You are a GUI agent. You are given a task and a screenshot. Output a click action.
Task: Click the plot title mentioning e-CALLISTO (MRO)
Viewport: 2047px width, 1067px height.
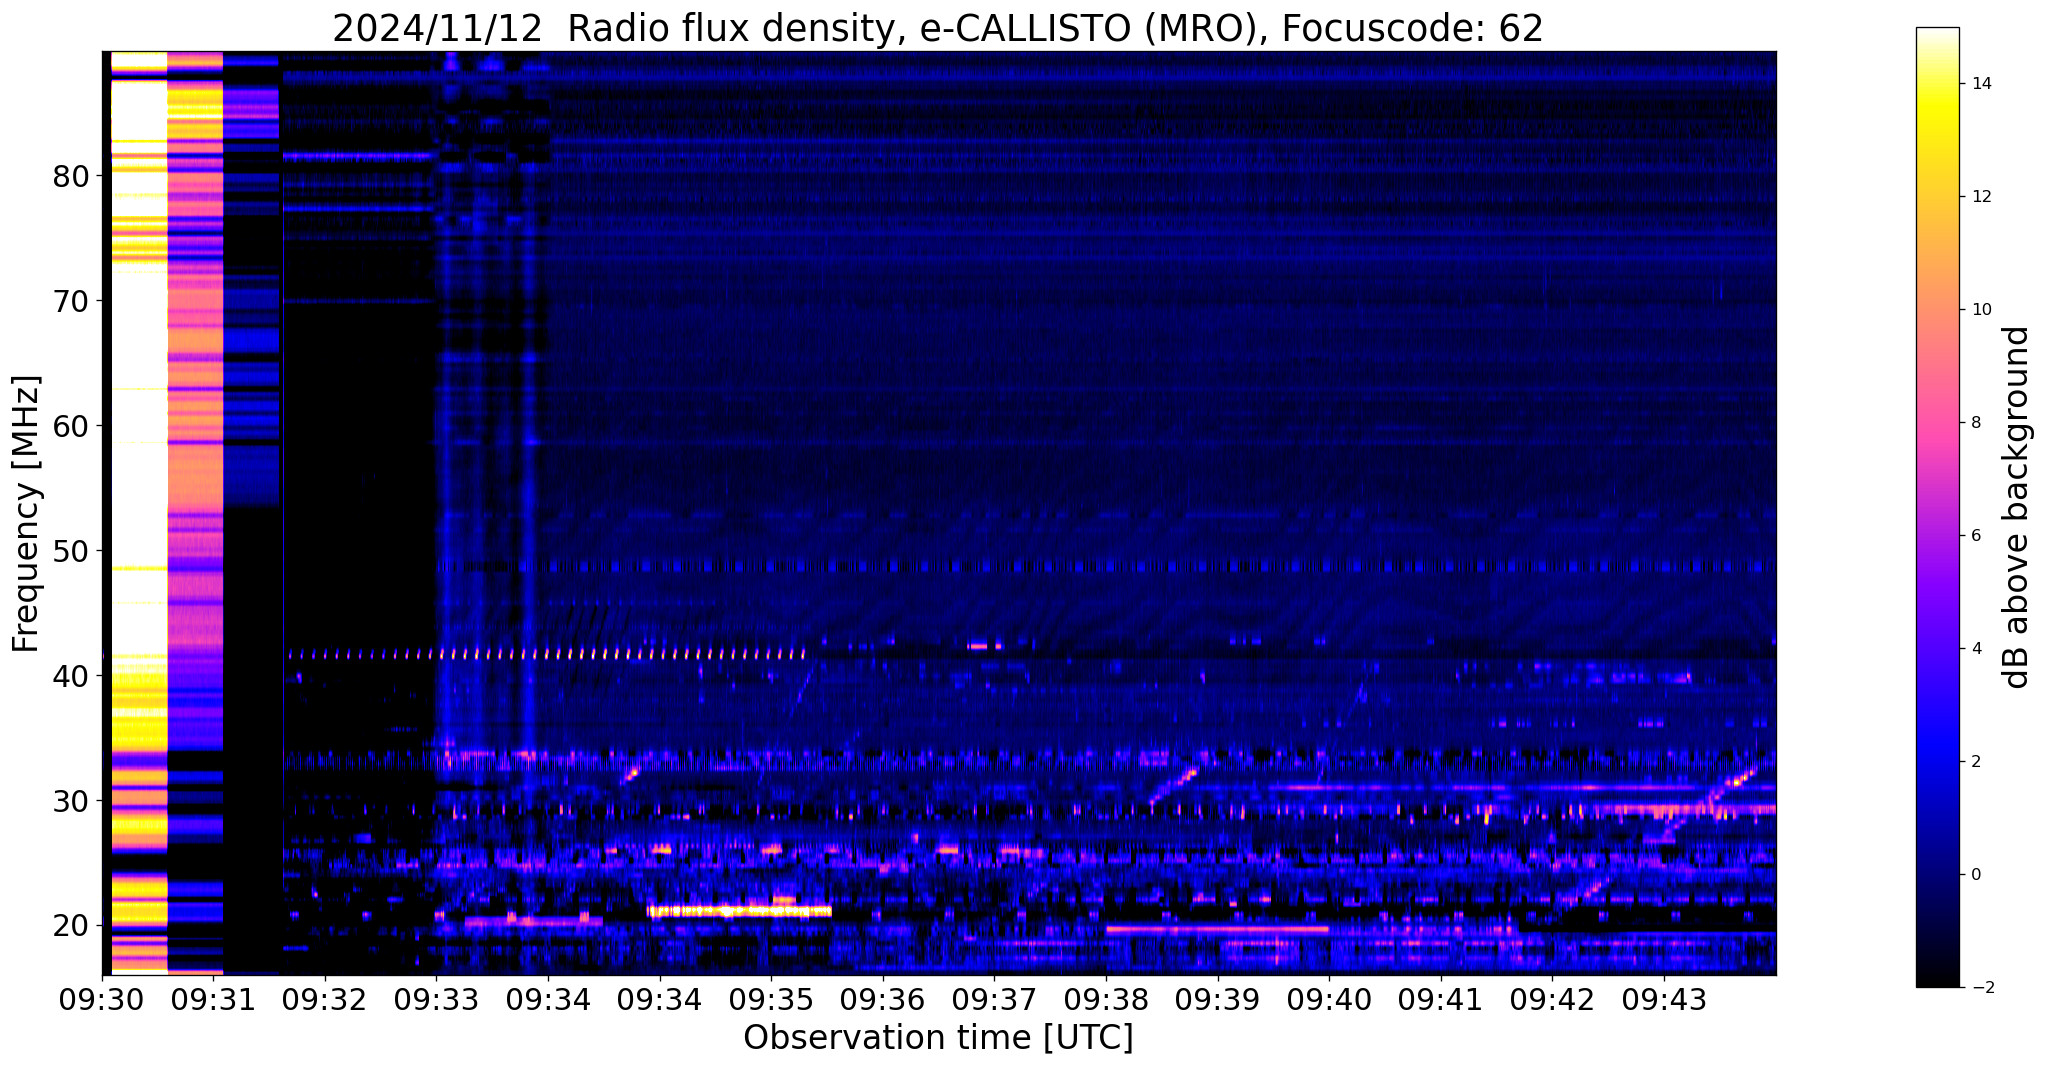click(938, 29)
